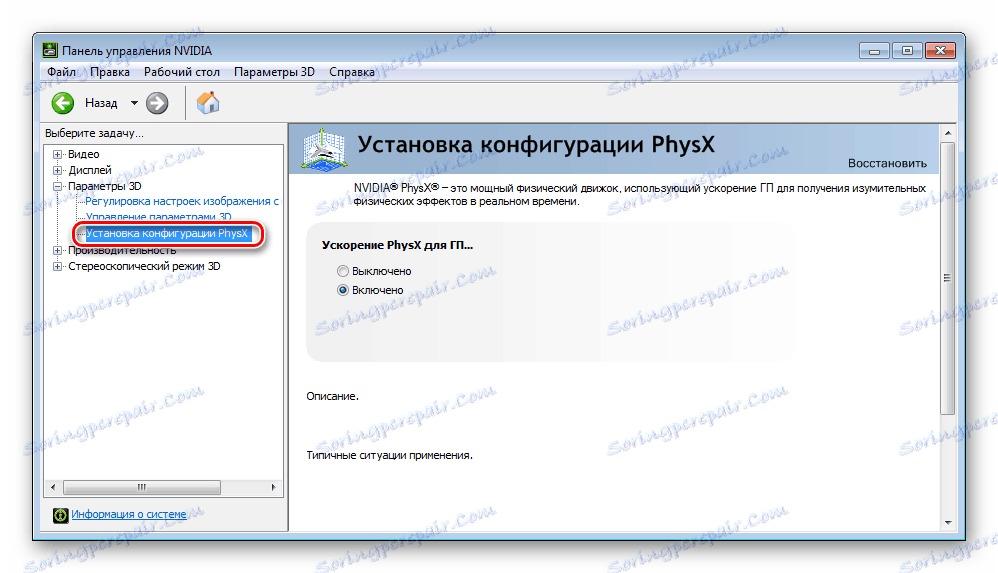Open the Параметры 3D menu
Viewport: 998px width, 573px height.
pyautogui.click(x=274, y=72)
